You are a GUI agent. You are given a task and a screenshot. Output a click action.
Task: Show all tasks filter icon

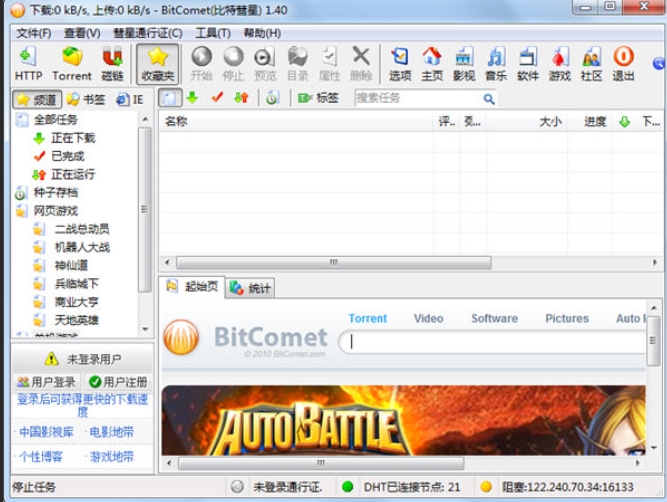[x=170, y=98]
